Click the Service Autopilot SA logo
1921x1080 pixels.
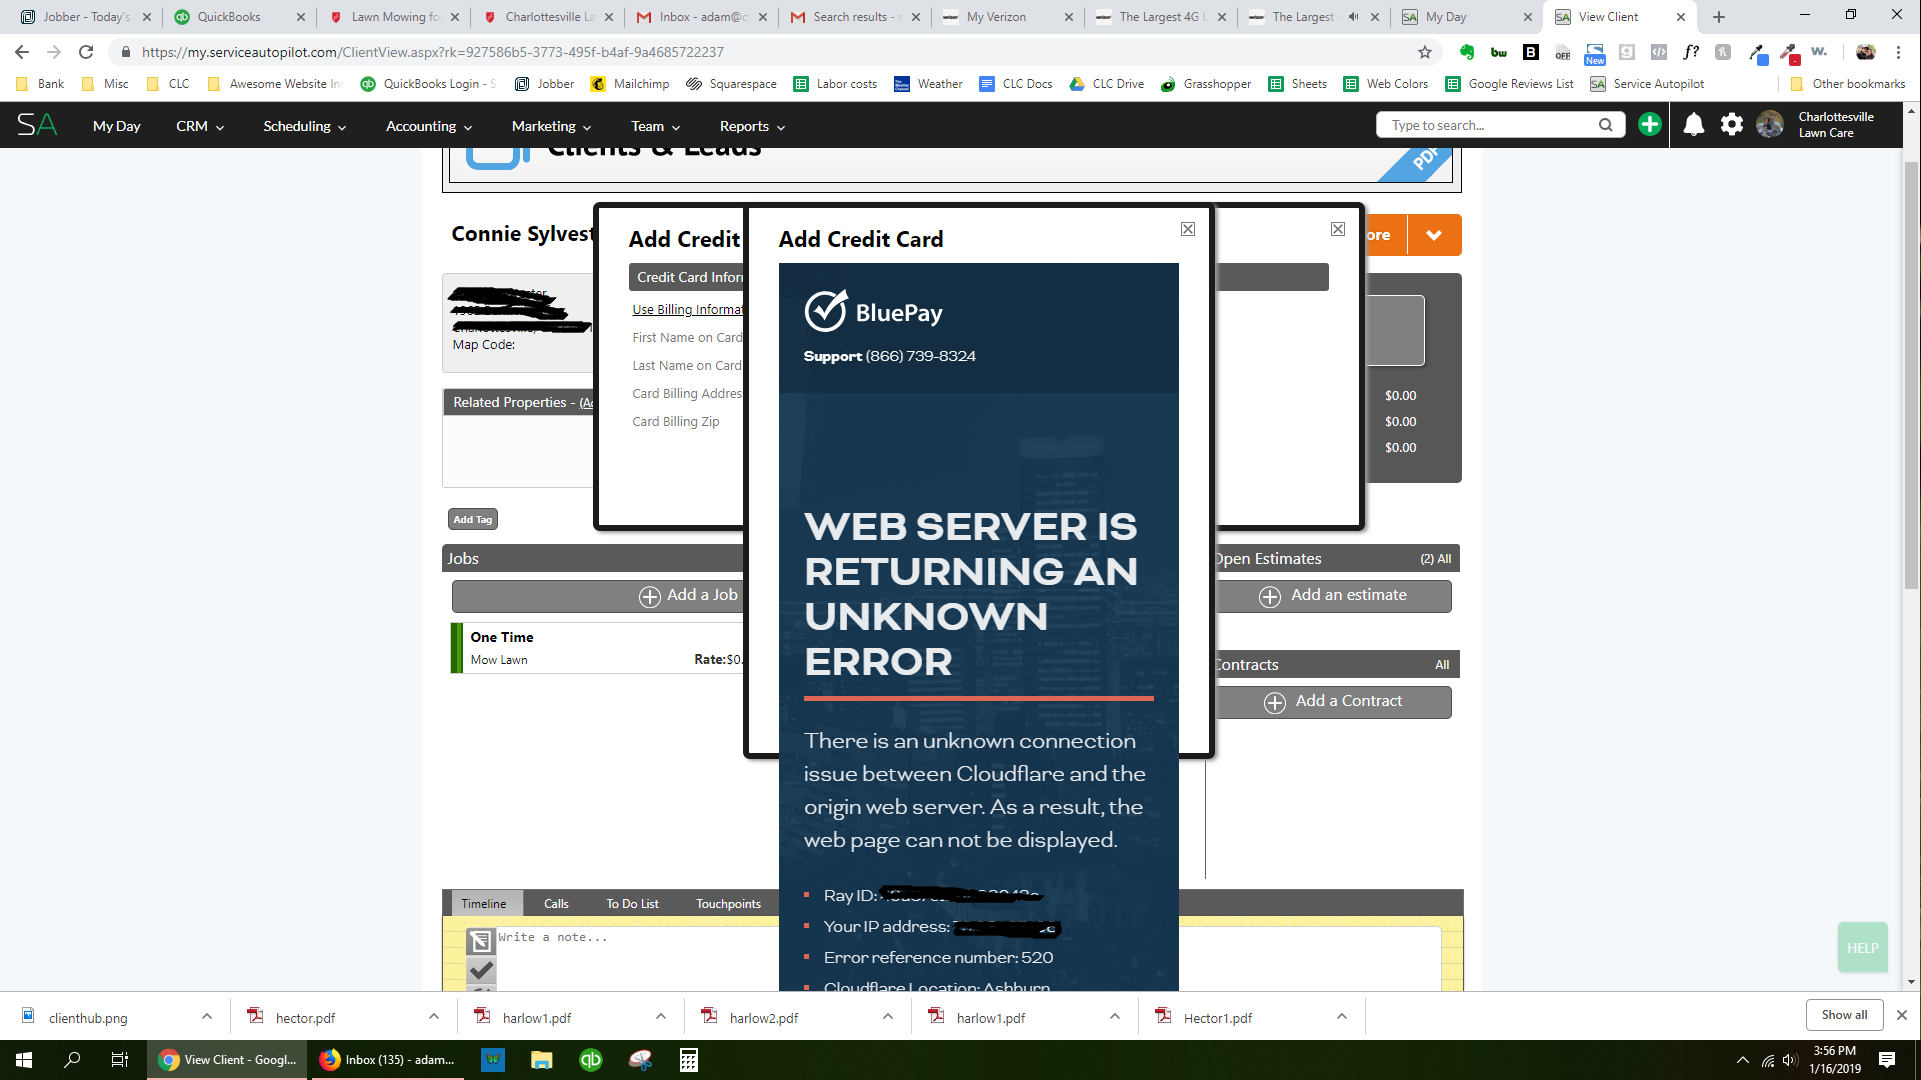point(37,125)
